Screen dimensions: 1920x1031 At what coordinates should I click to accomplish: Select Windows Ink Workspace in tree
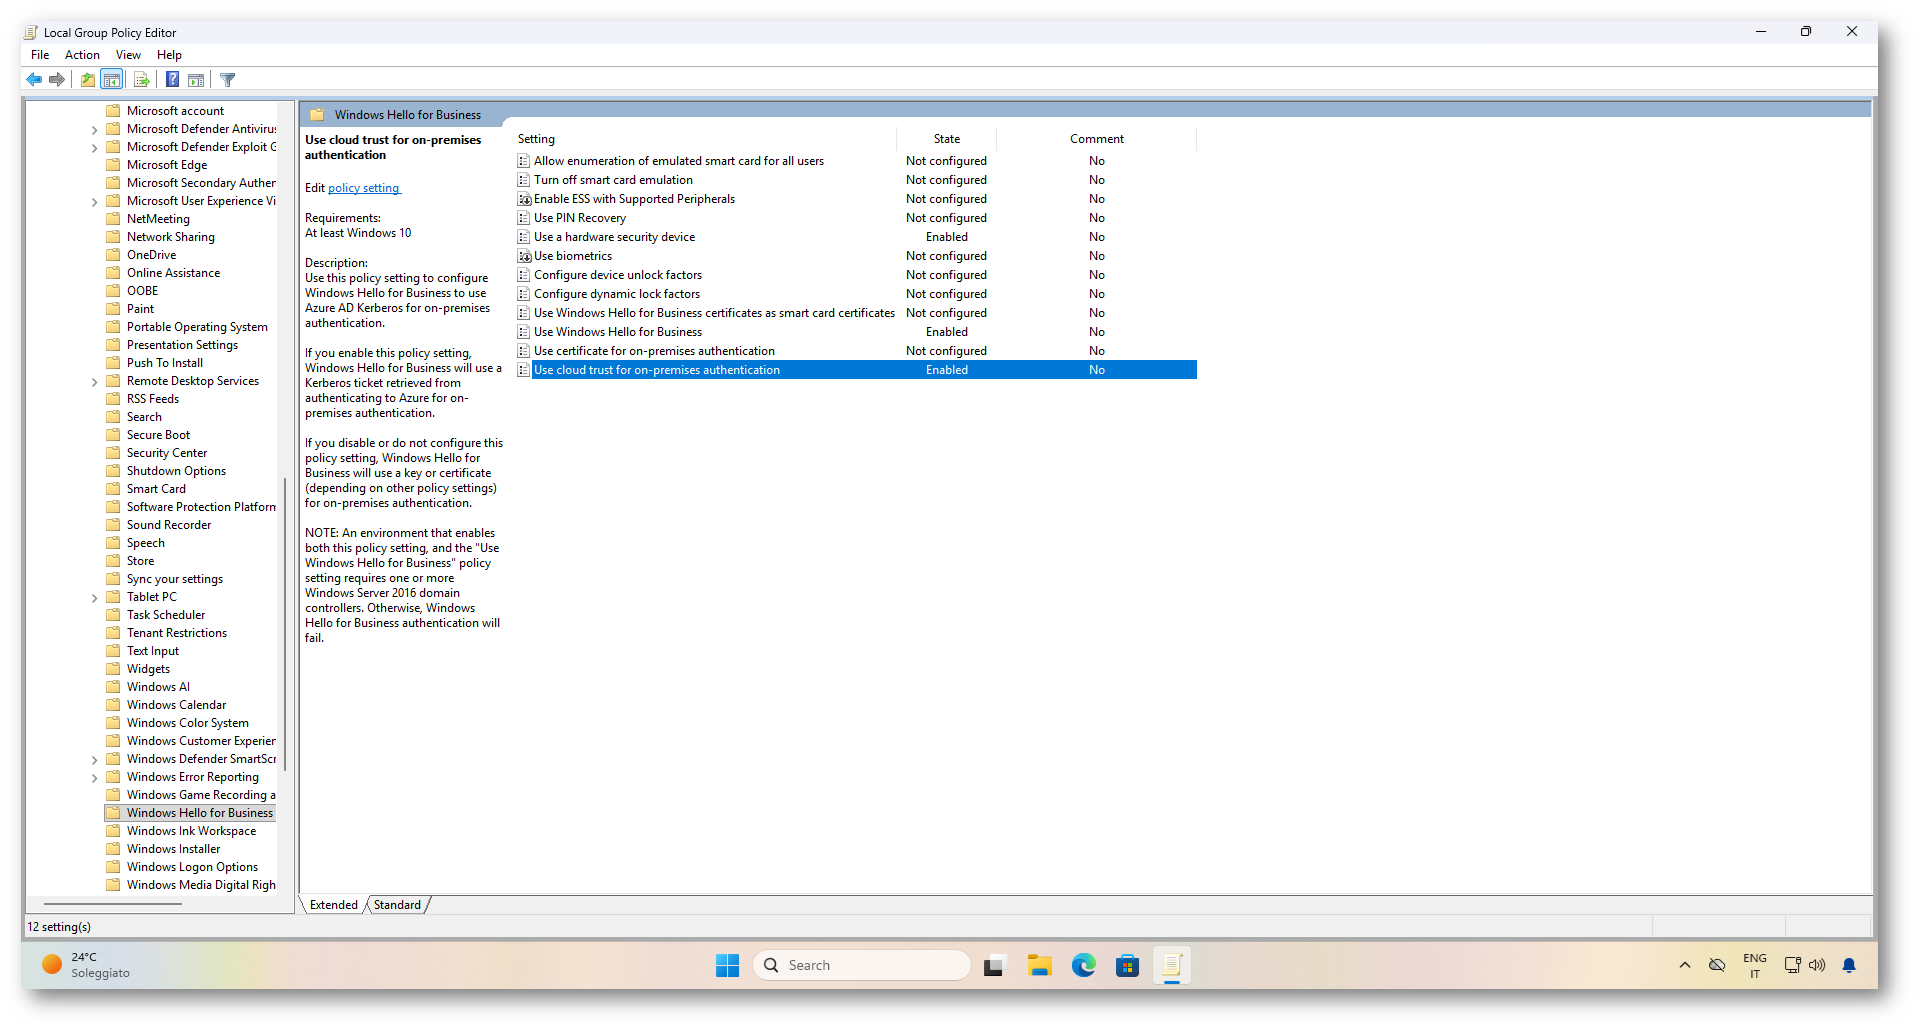click(191, 831)
